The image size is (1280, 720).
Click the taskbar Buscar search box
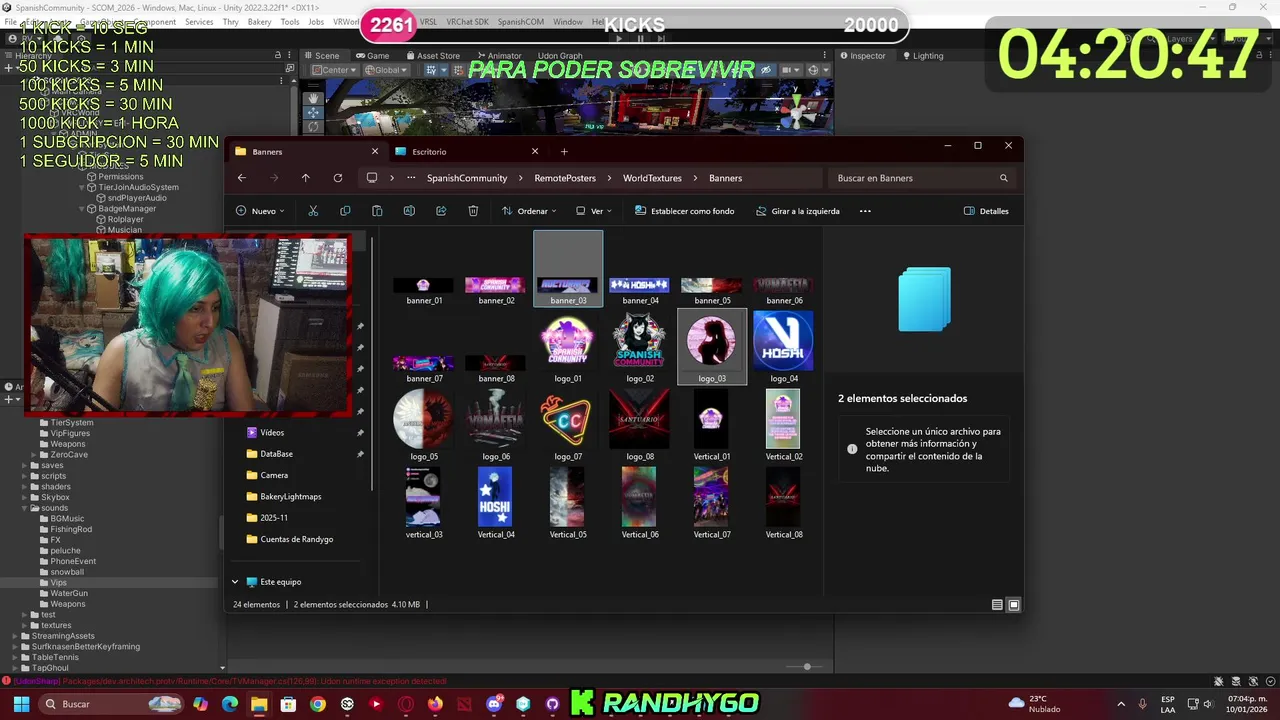point(112,704)
